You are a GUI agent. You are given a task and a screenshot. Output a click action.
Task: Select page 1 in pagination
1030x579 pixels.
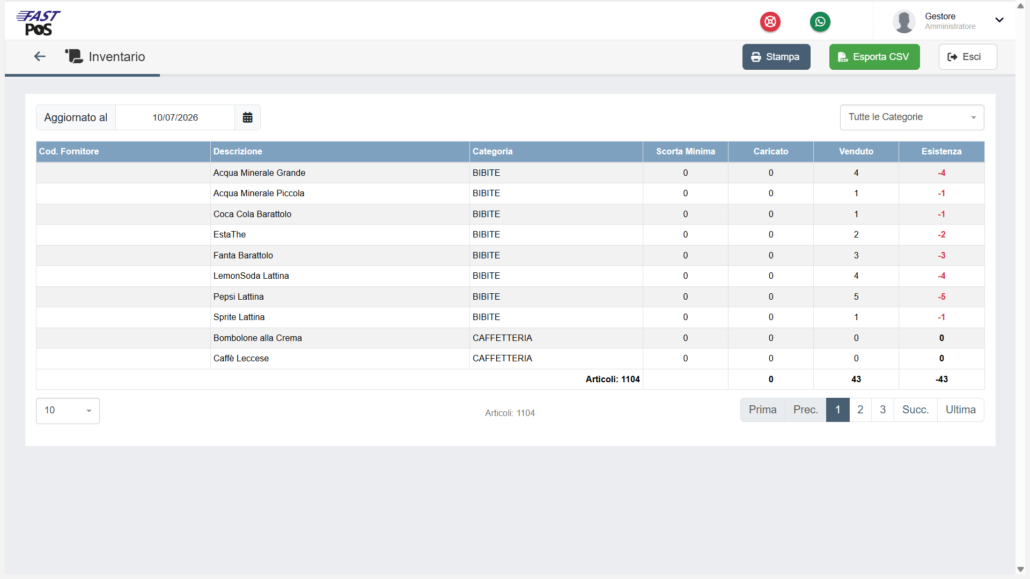(838, 409)
